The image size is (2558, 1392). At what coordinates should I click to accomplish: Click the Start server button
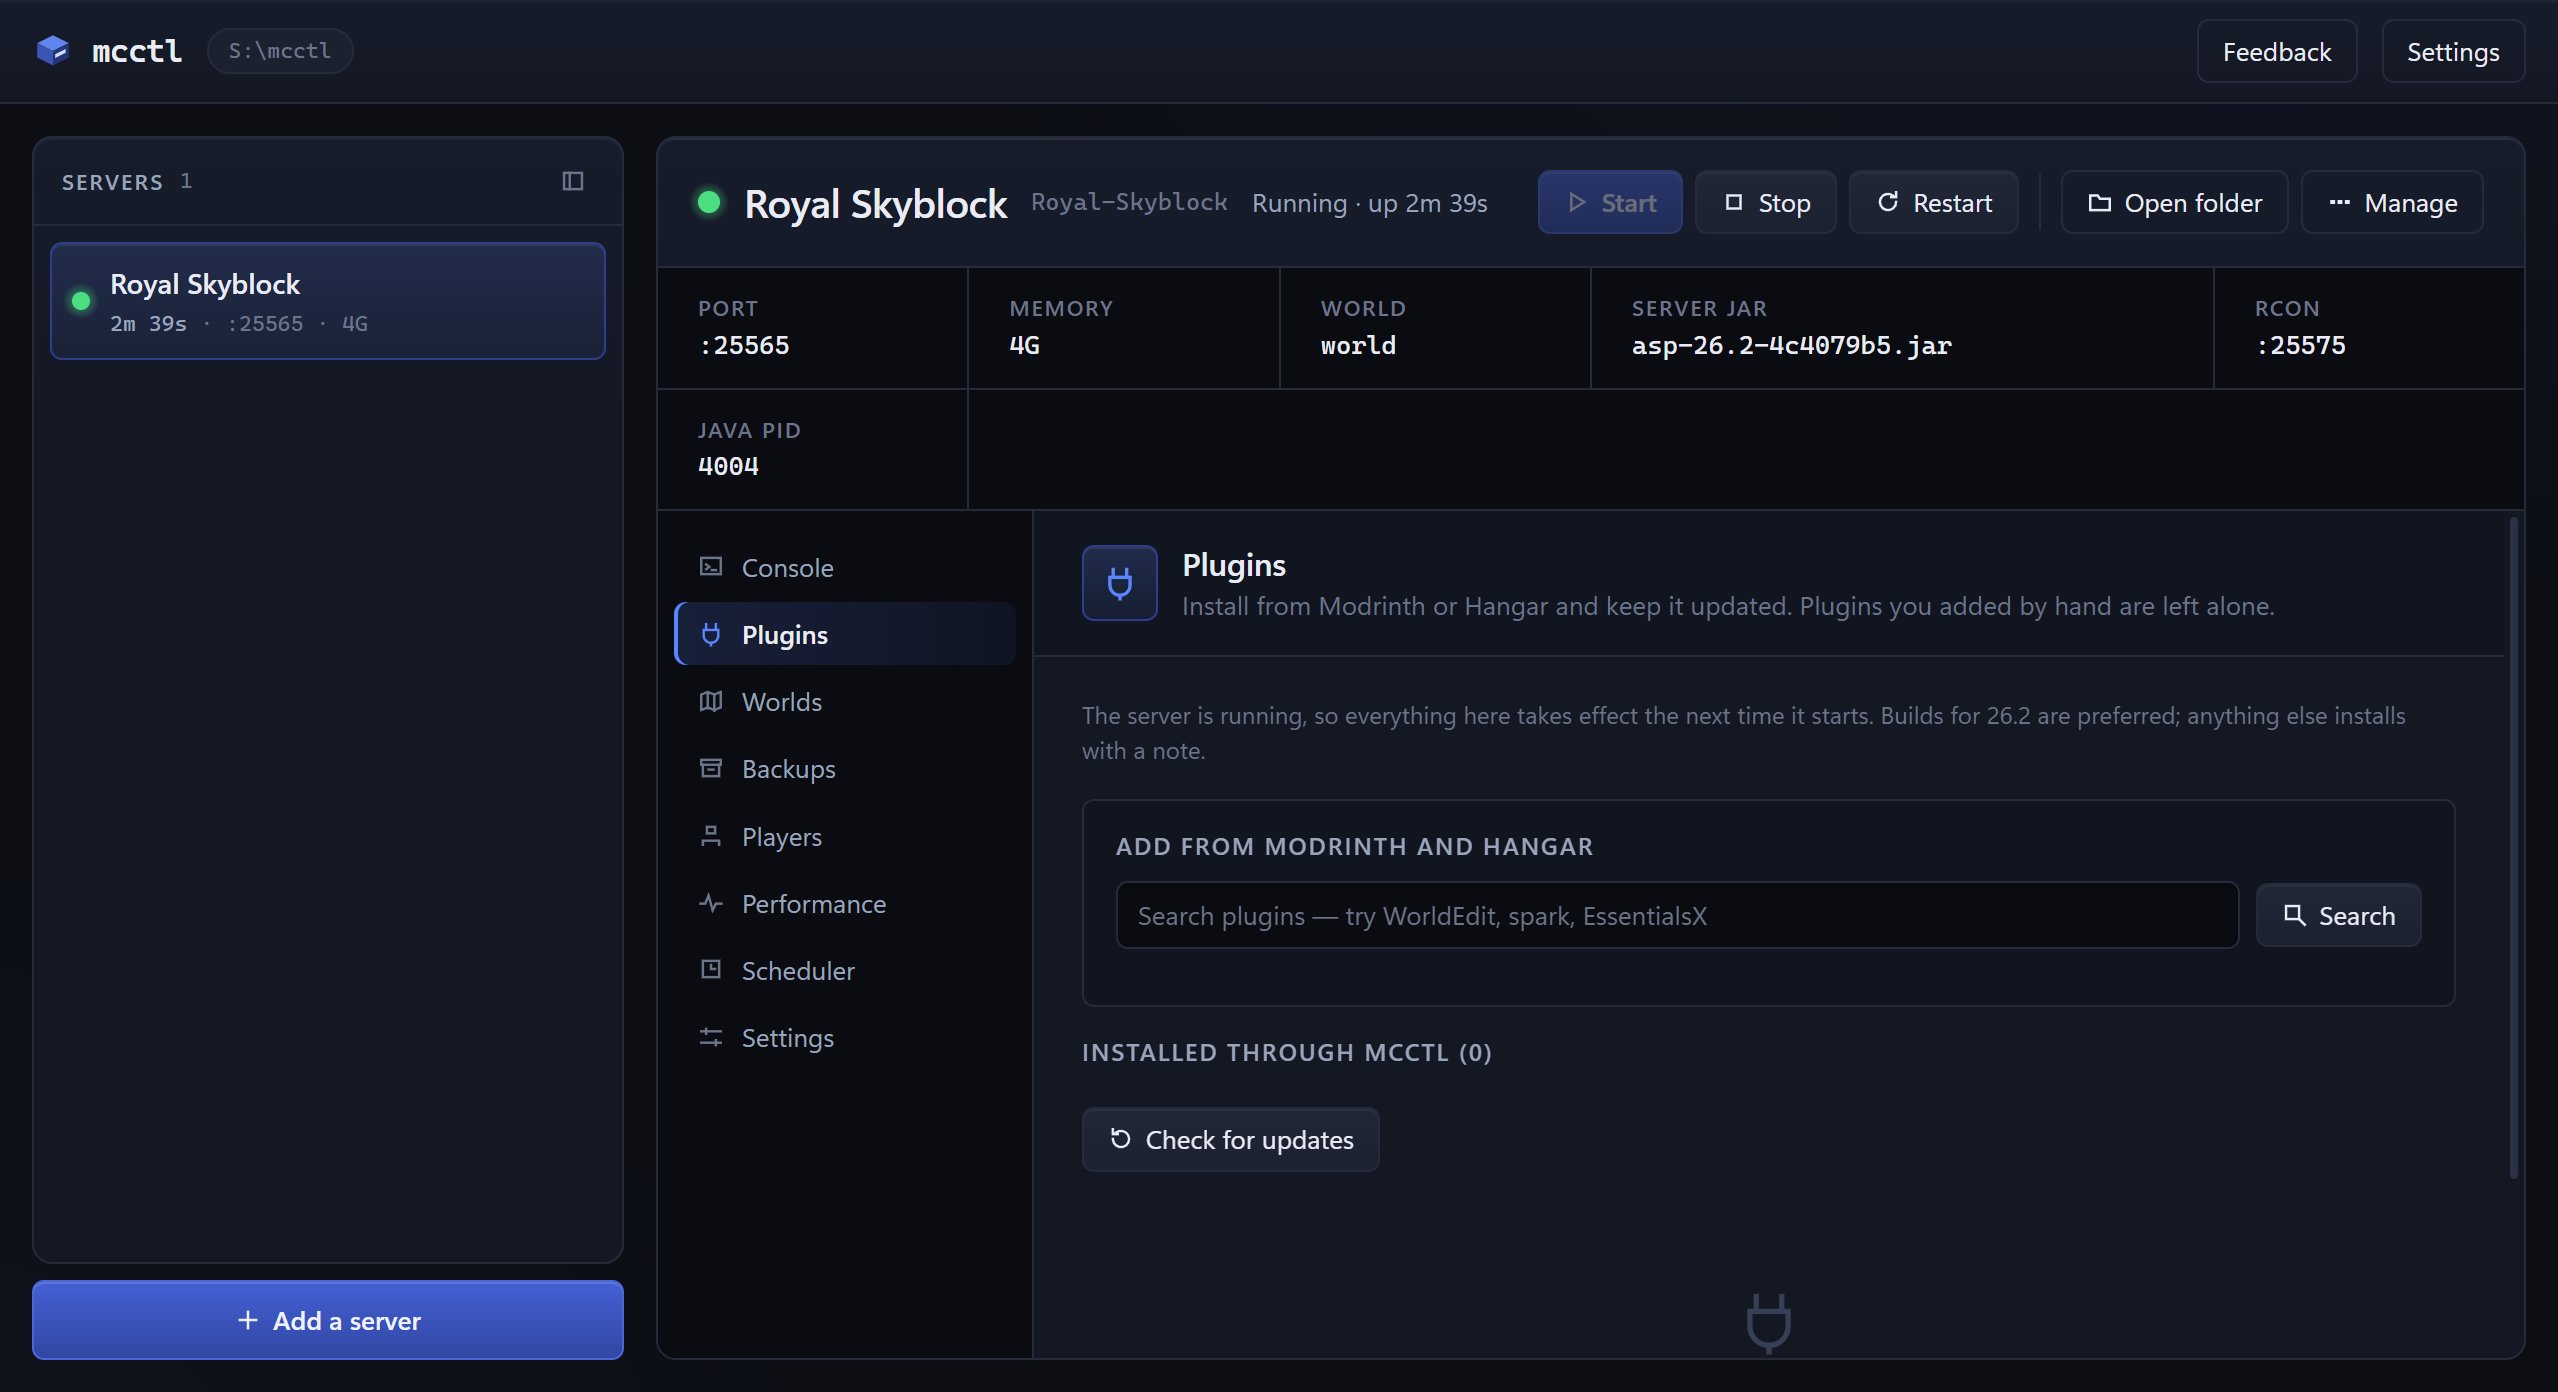click(1610, 203)
